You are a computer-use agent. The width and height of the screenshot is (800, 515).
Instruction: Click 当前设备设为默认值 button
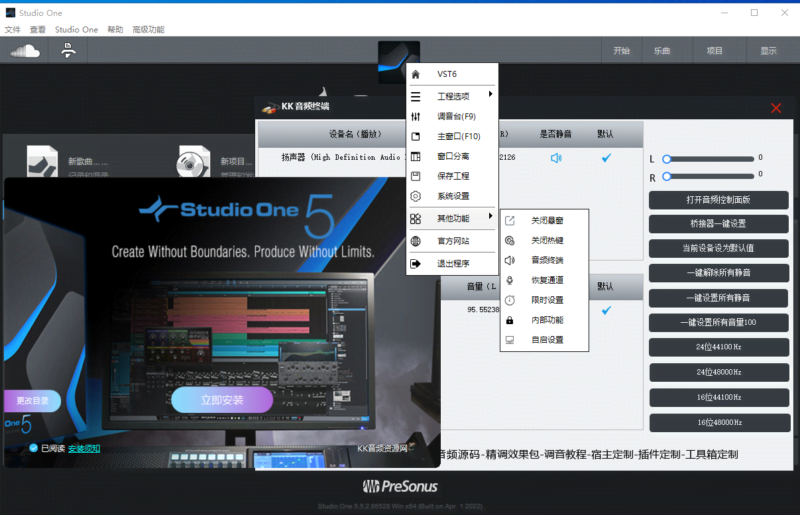tap(718, 248)
